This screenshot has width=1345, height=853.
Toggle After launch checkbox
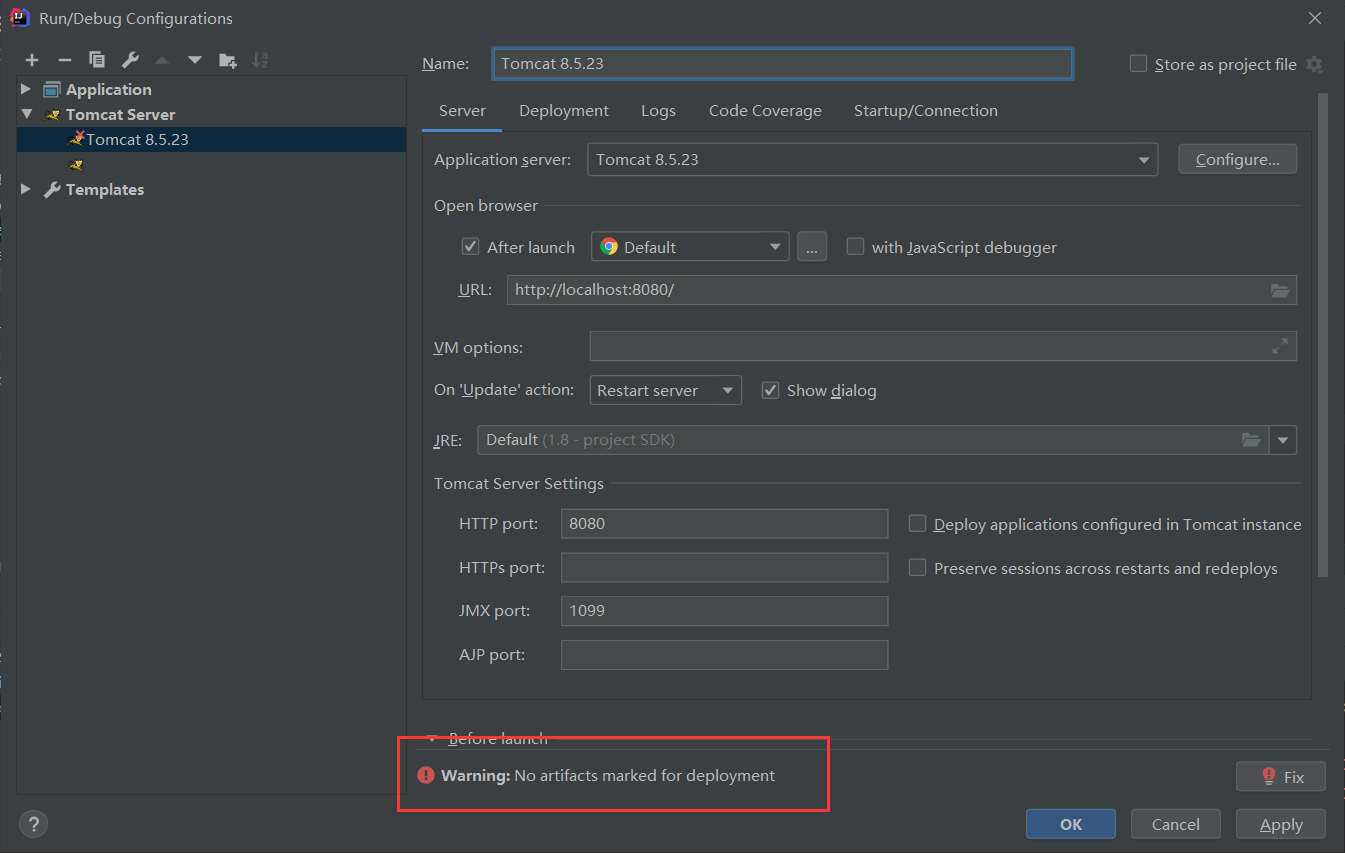point(470,246)
